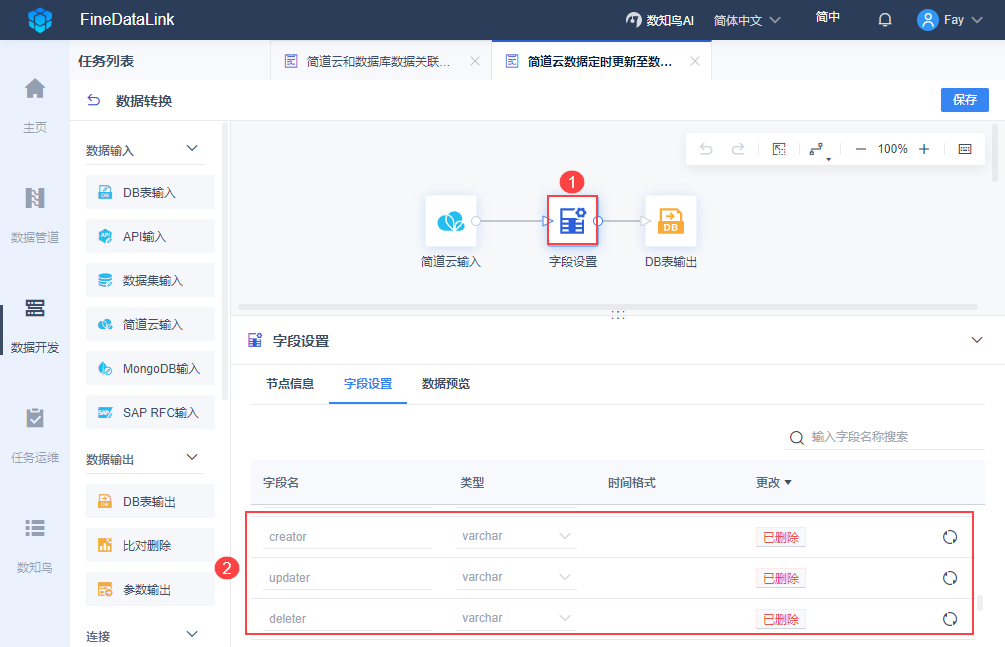Select the DB表输出 node on canvas
1005x647 pixels.
pos(670,221)
